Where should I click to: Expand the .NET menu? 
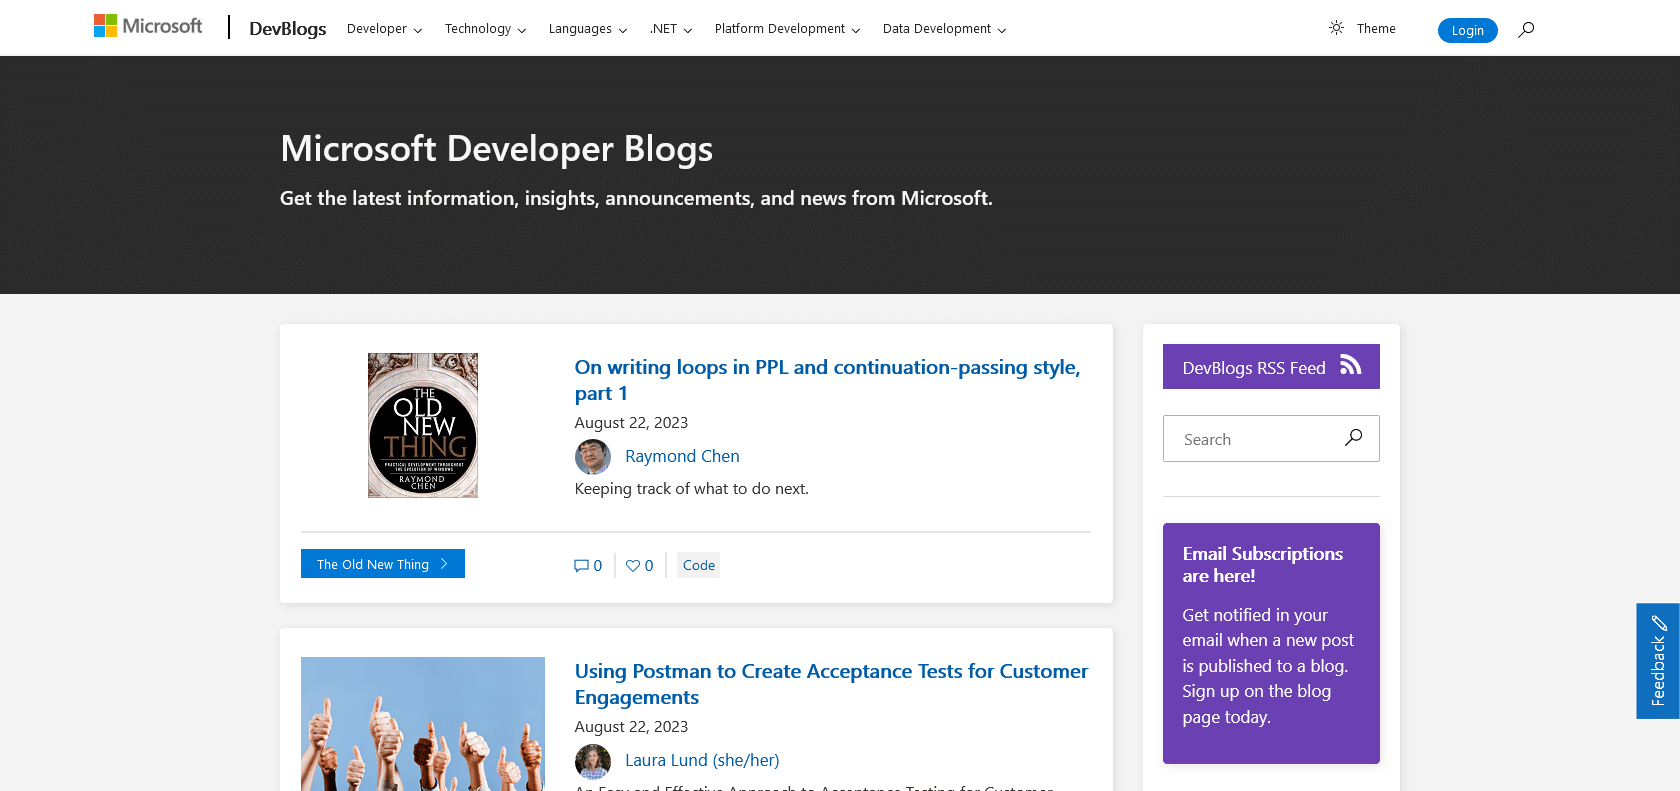tap(671, 29)
